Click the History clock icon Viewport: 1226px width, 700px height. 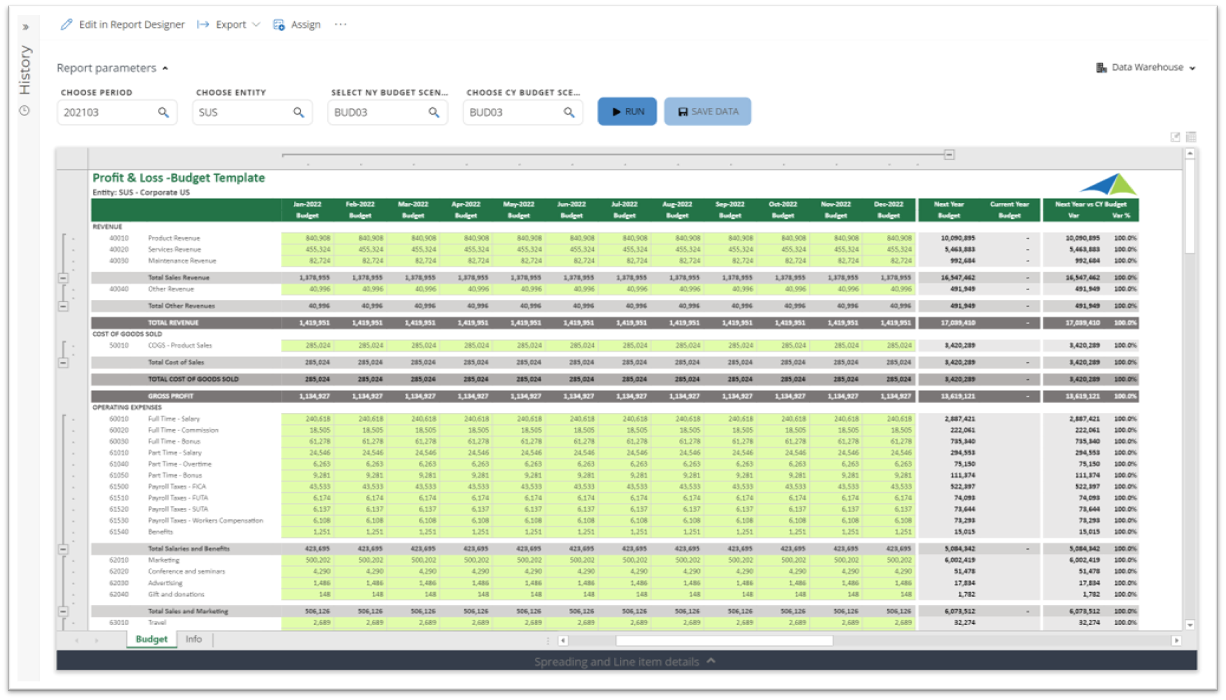click(25, 110)
